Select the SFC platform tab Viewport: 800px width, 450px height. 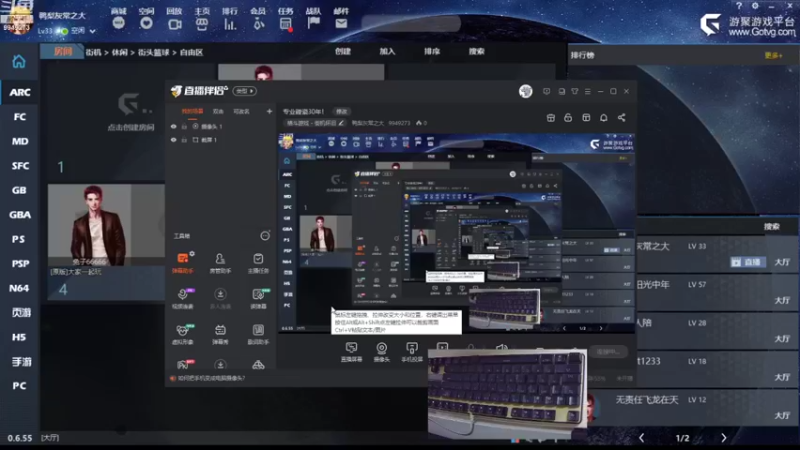click(x=20, y=166)
